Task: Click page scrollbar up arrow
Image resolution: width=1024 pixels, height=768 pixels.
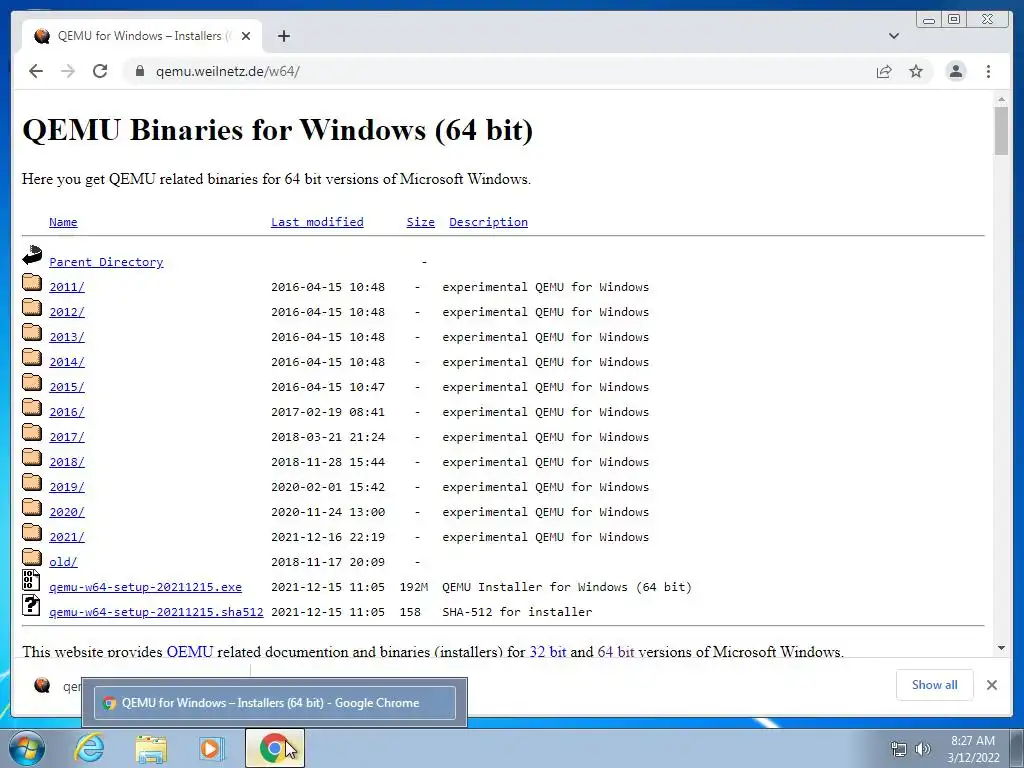Action: click(1001, 99)
